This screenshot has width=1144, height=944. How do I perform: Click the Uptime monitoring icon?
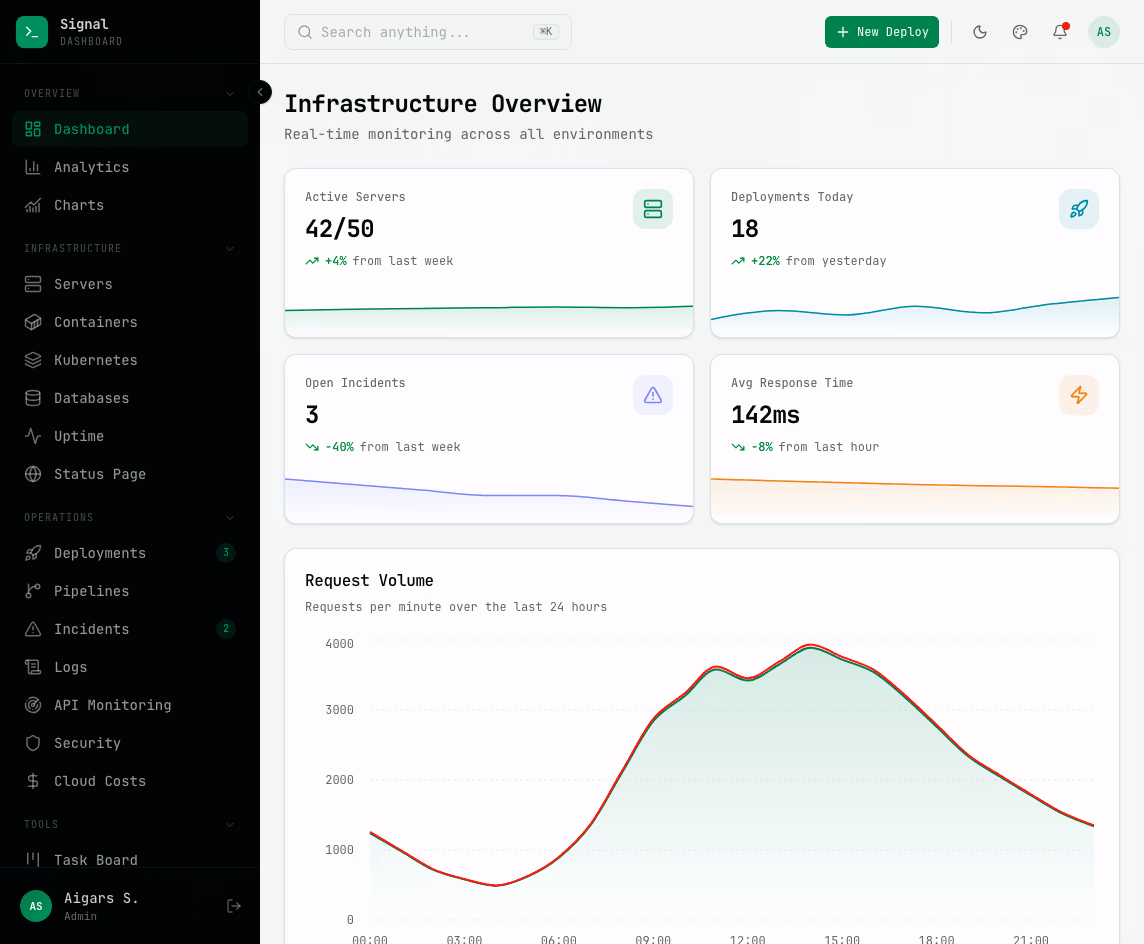tap(33, 436)
